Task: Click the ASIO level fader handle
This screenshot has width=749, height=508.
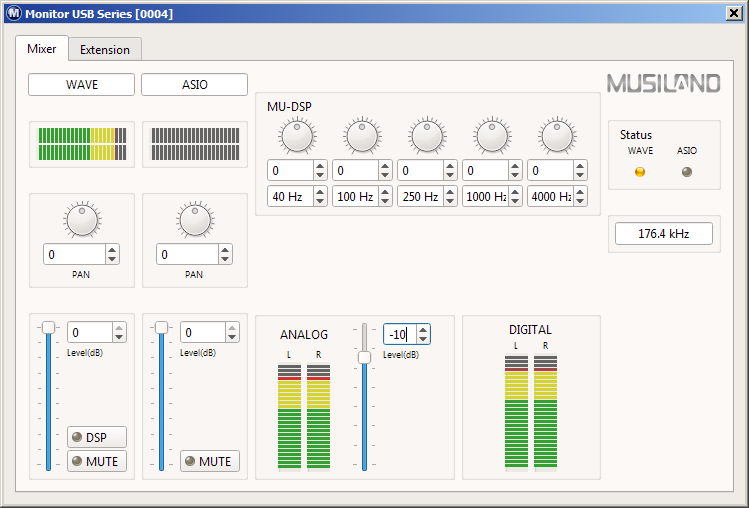Action: 161,327
